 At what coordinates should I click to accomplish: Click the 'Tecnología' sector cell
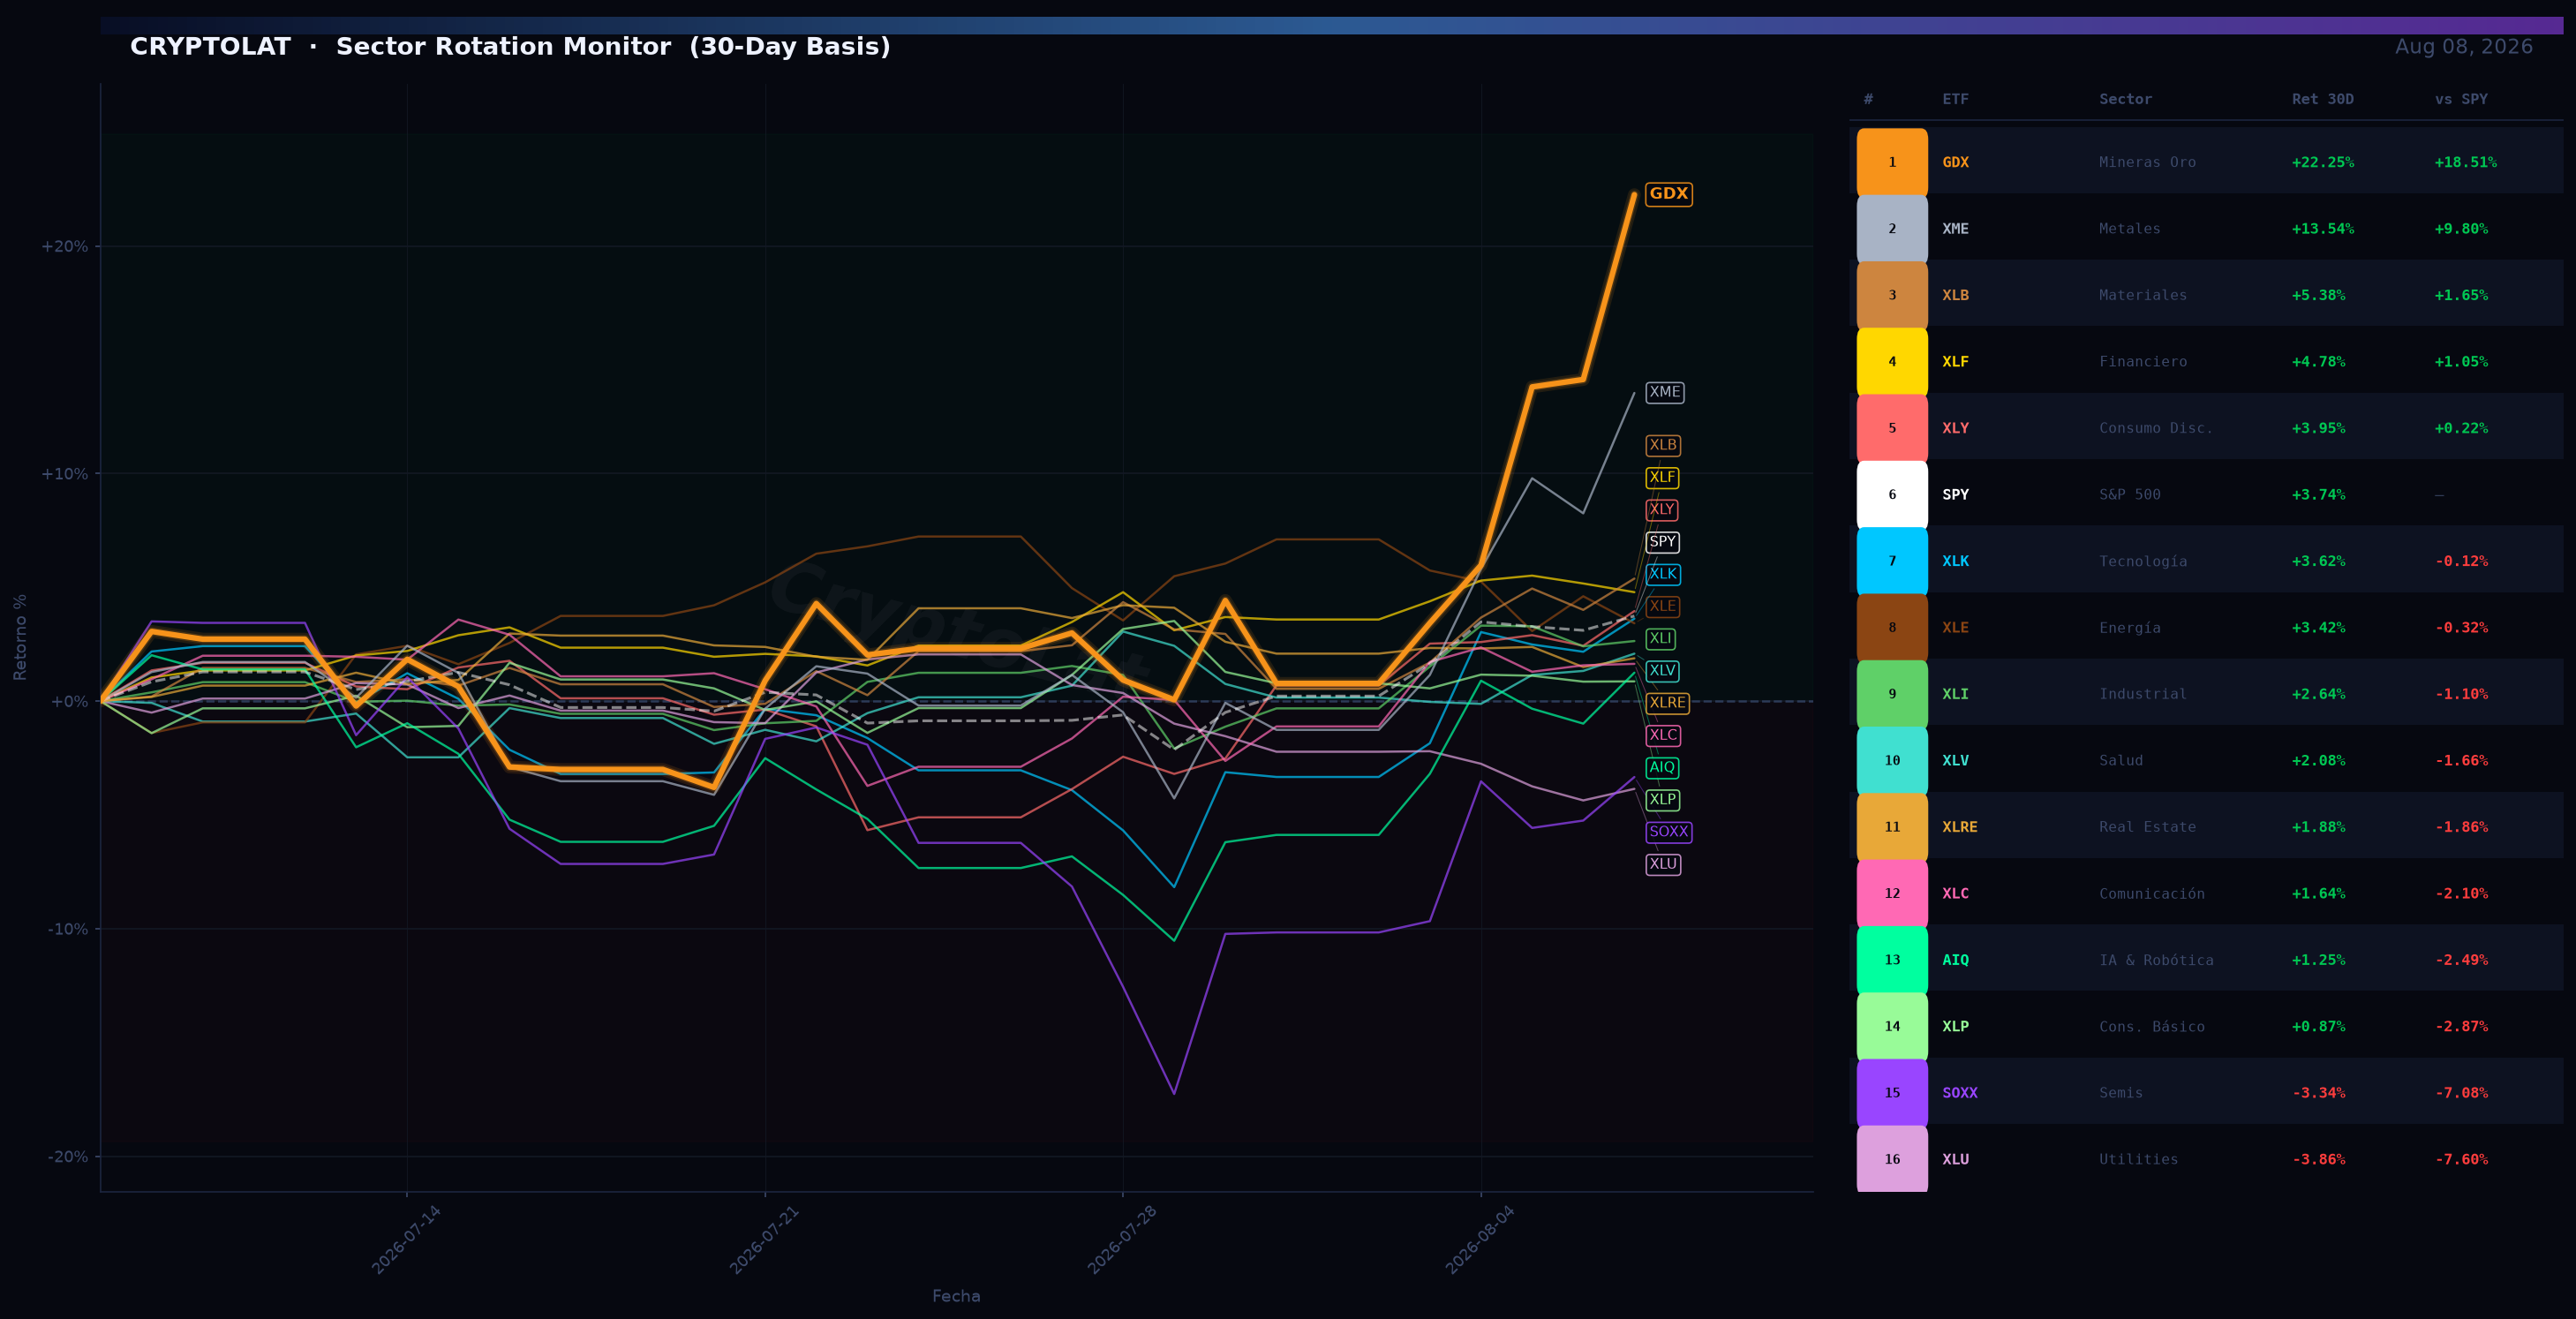[x=2143, y=561]
